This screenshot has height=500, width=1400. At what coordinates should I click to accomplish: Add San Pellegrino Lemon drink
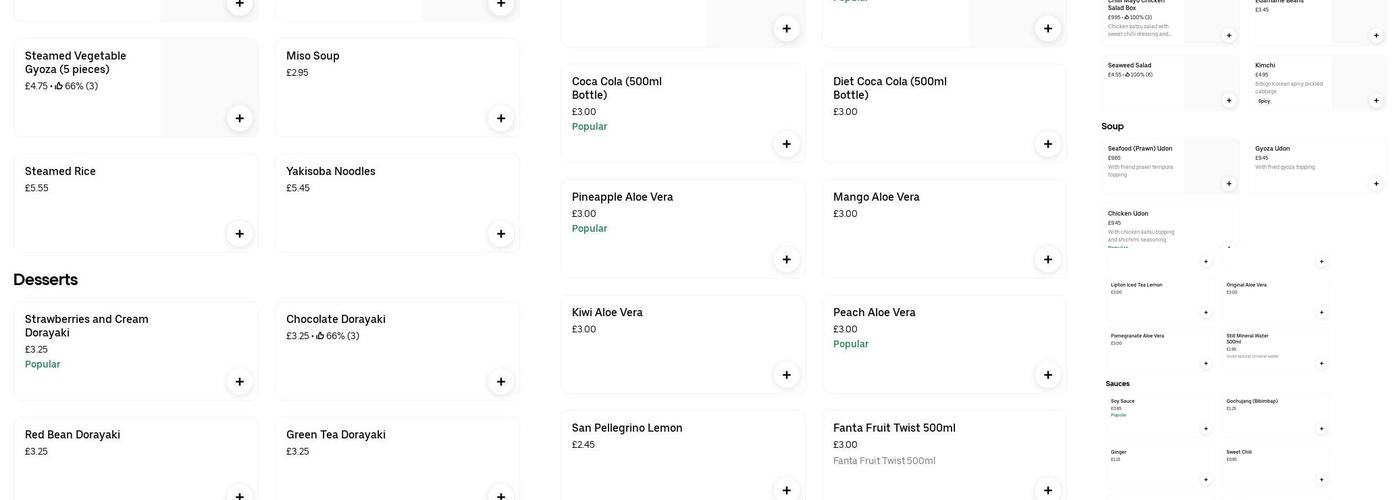pyautogui.click(x=786, y=490)
